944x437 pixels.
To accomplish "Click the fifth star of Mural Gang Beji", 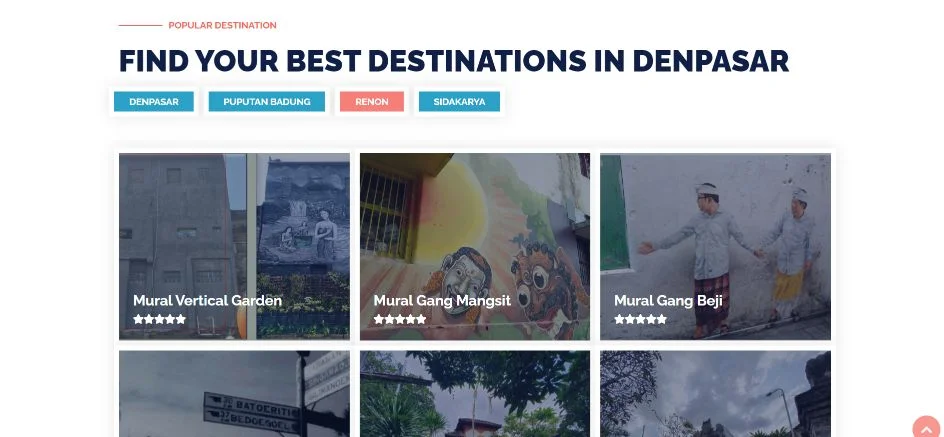I will pos(662,319).
